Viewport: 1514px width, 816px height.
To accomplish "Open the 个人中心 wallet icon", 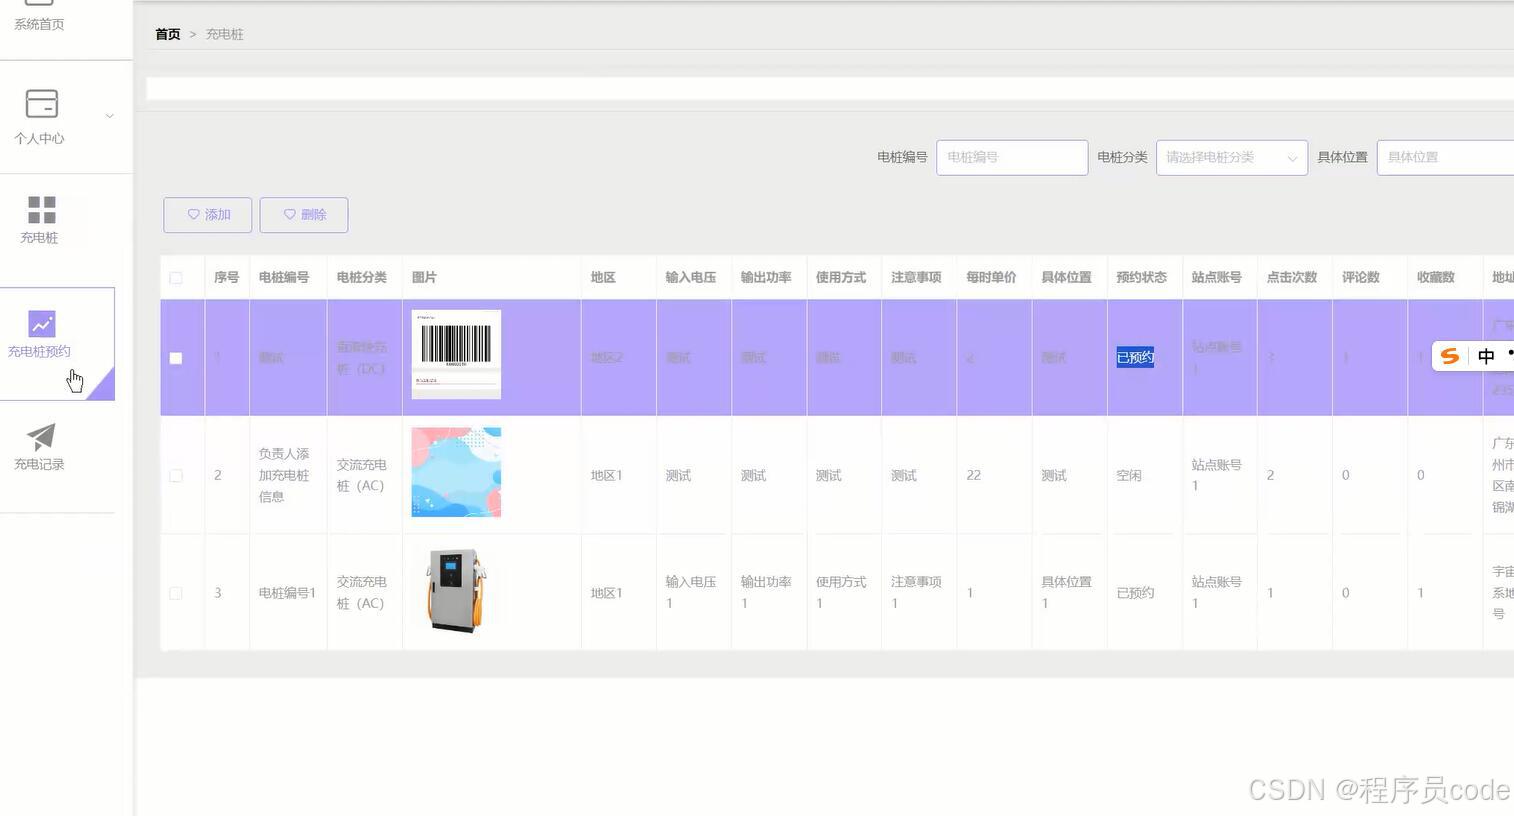I will tap(42, 104).
